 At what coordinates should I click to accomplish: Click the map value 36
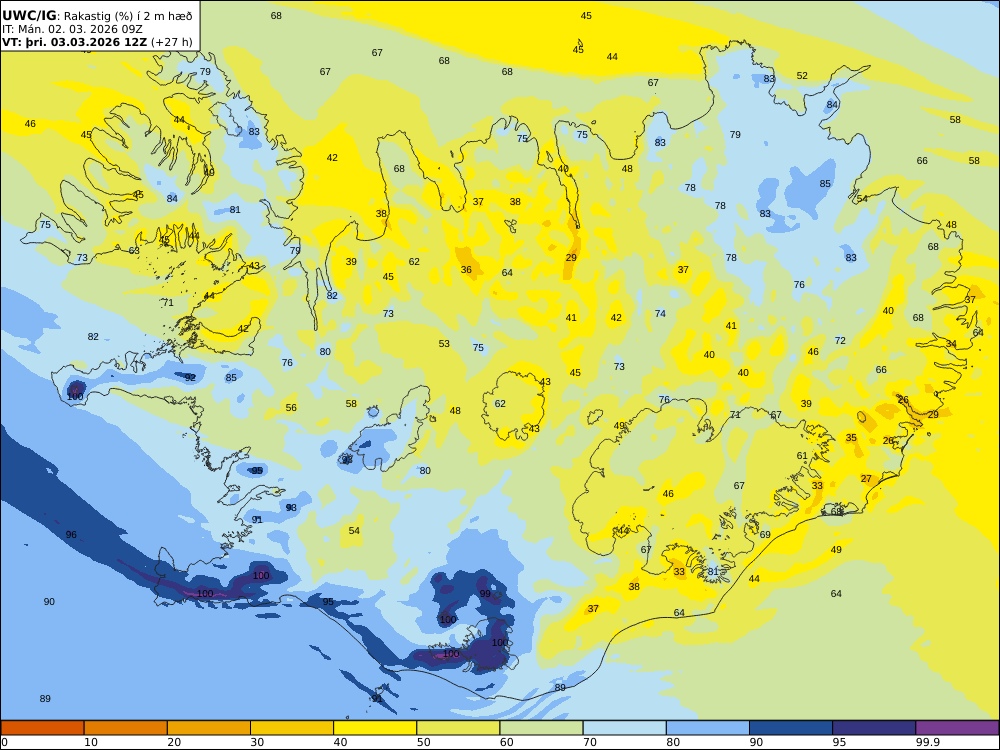coord(466,270)
